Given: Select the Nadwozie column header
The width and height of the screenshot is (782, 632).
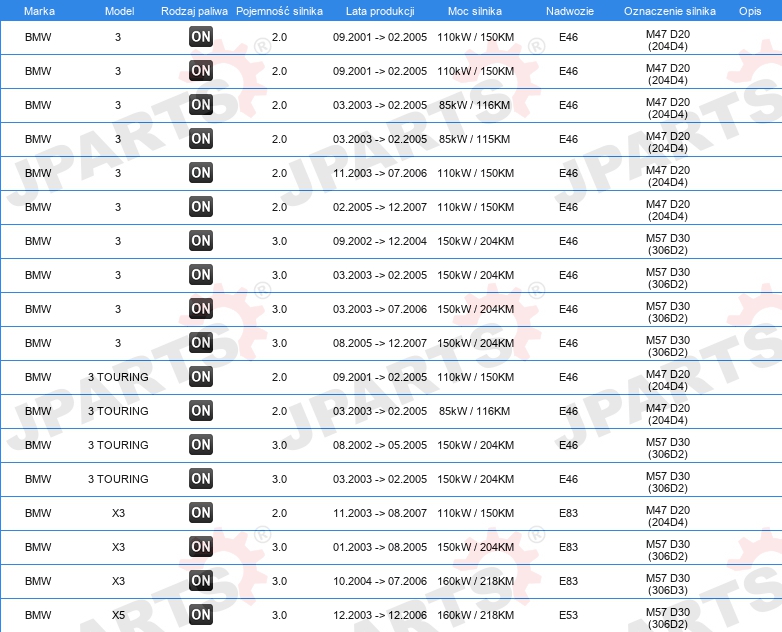Looking at the screenshot, I should pos(570,11).
